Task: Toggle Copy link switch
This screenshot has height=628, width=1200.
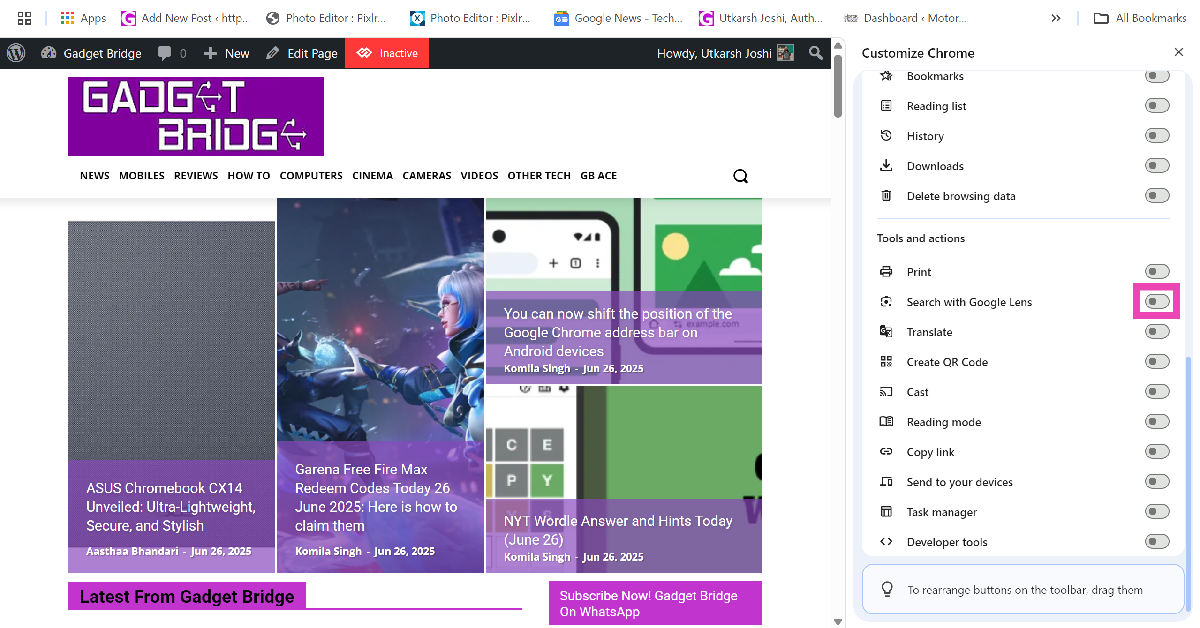Action: point(1157,452)
